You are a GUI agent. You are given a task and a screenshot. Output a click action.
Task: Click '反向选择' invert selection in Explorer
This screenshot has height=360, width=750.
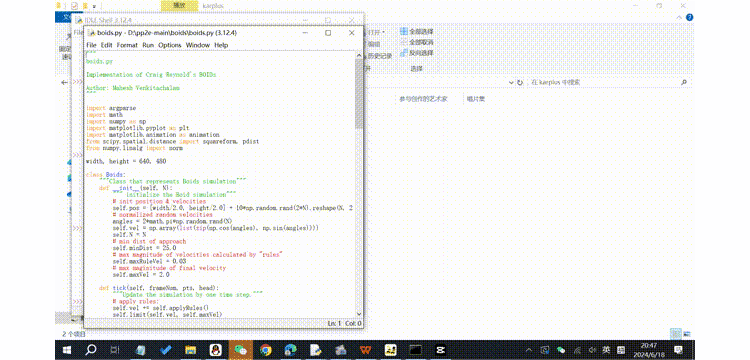click(x=417, y=53)
